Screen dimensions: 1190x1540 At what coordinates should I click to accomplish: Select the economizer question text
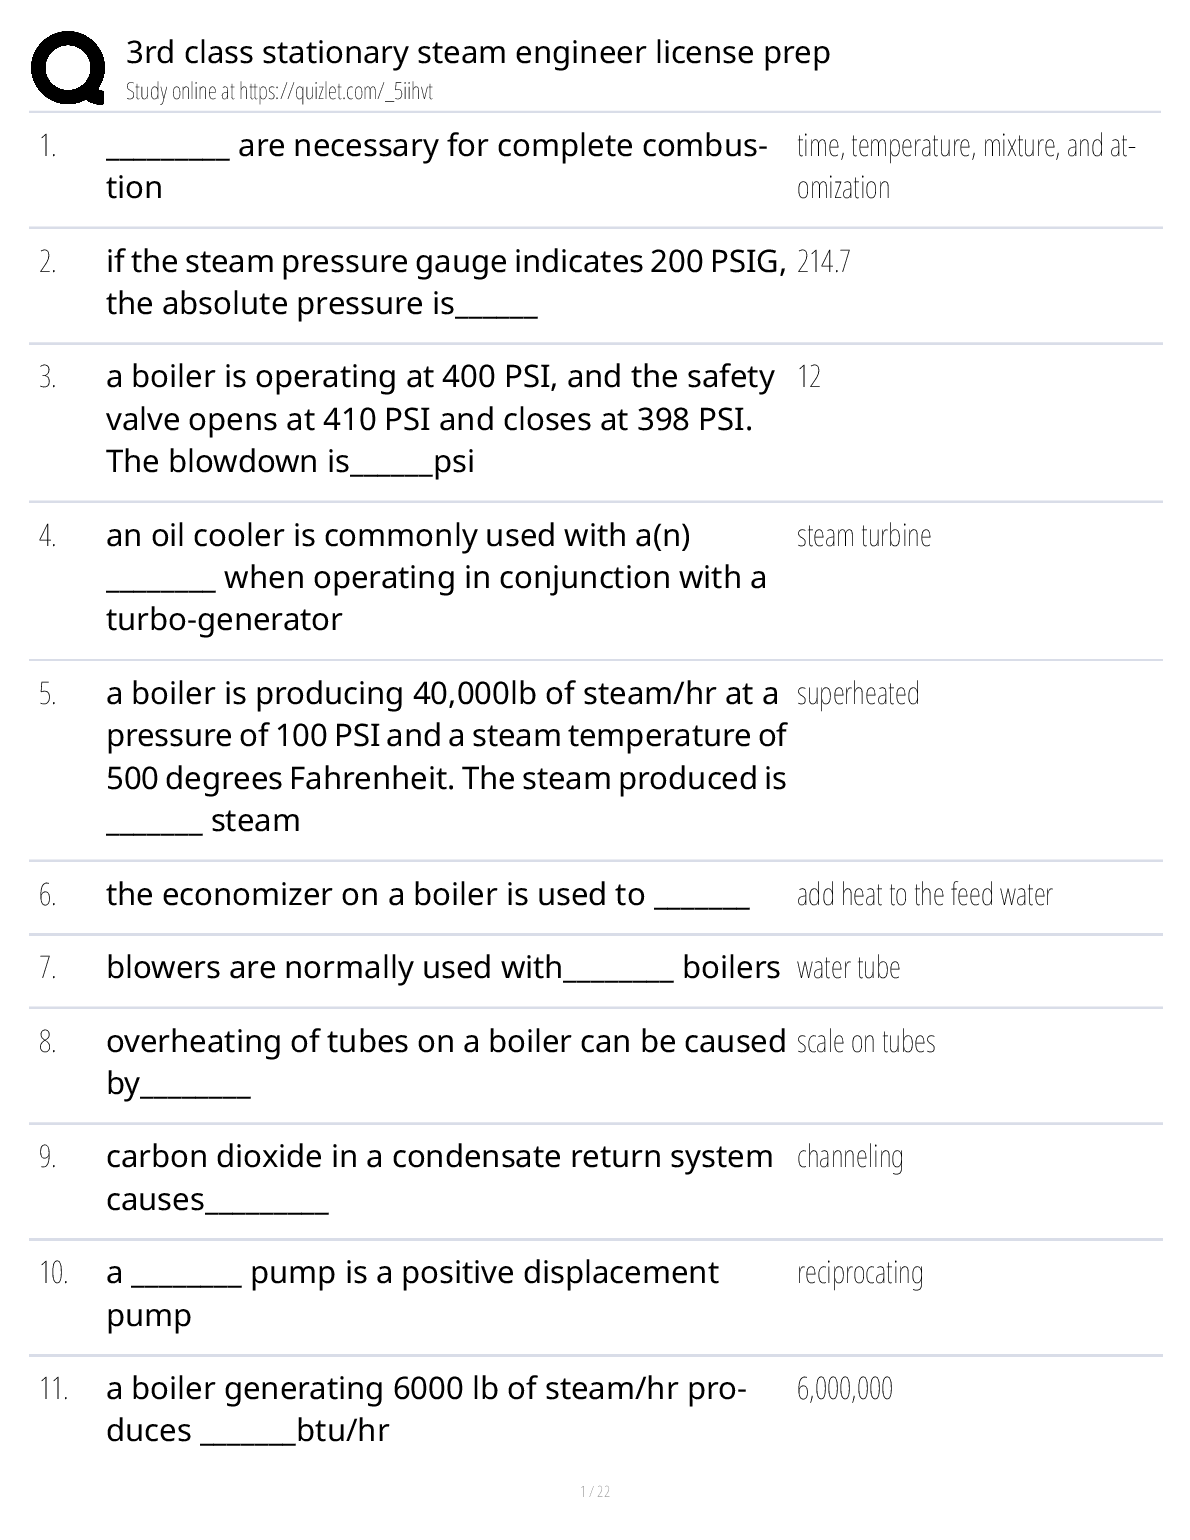click(427, 894)
